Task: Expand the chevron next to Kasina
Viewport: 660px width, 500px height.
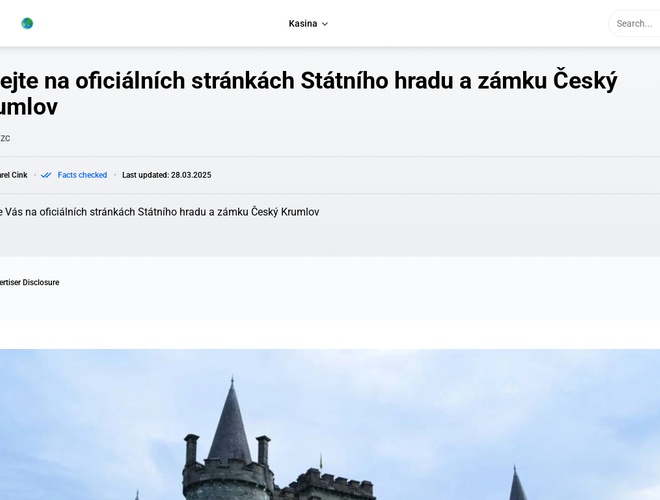Action: tap(325, 24)
